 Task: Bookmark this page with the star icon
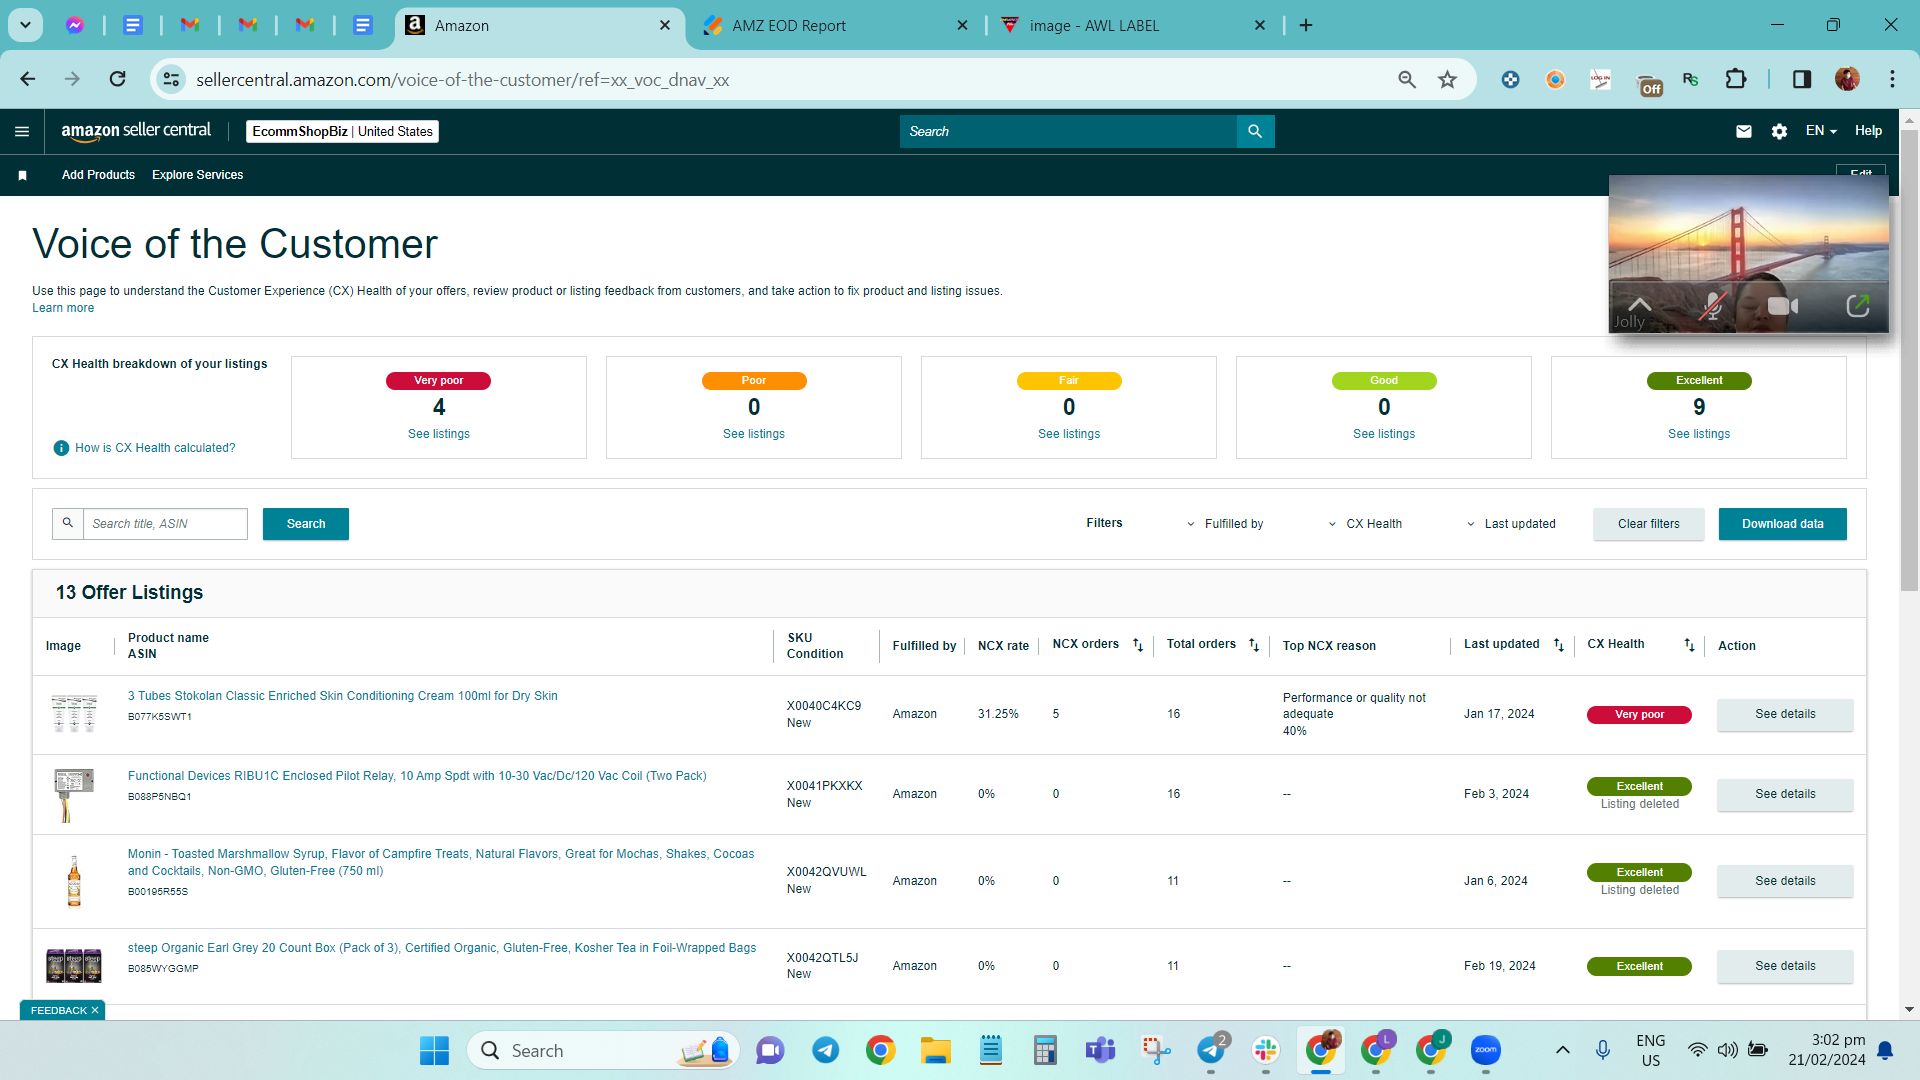pos(1447,79)
